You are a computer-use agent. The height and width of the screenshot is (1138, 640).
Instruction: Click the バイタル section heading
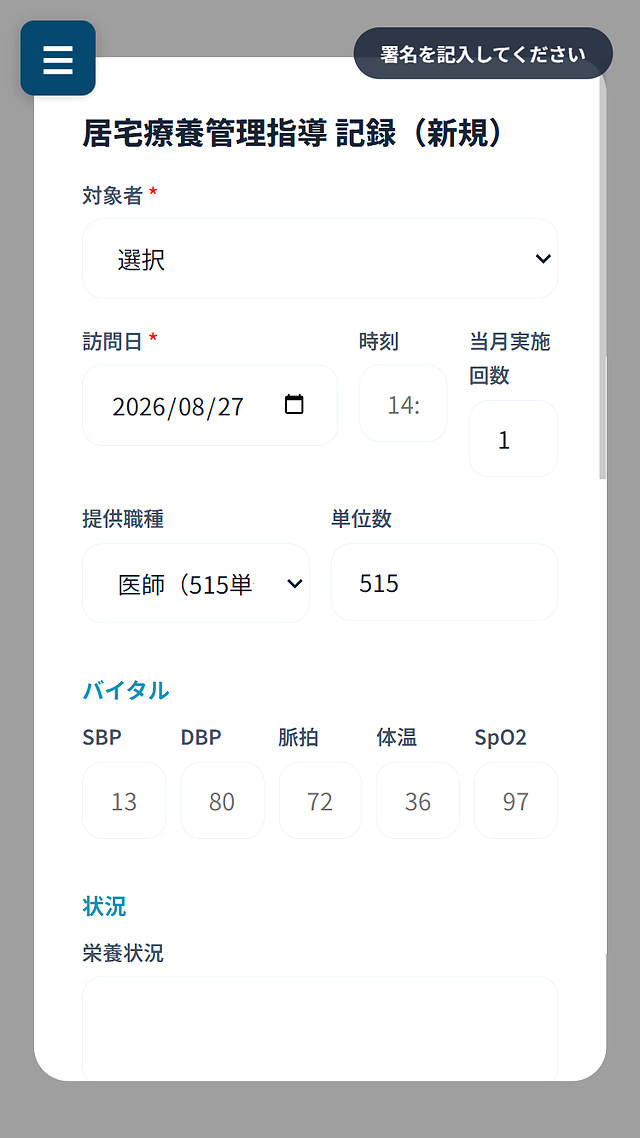[x=126, y=690]
